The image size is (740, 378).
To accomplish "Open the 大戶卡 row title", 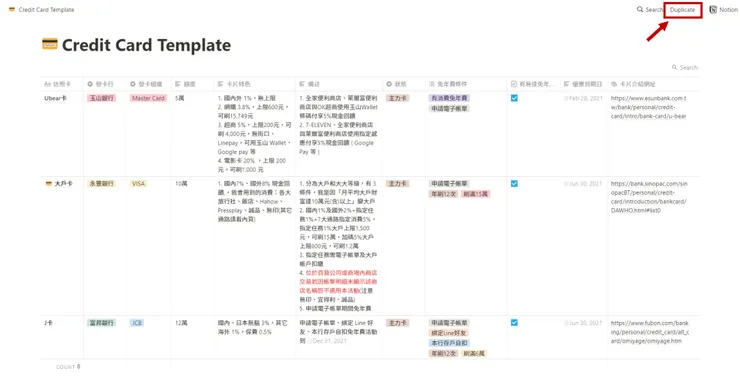I will click(63, 184).
